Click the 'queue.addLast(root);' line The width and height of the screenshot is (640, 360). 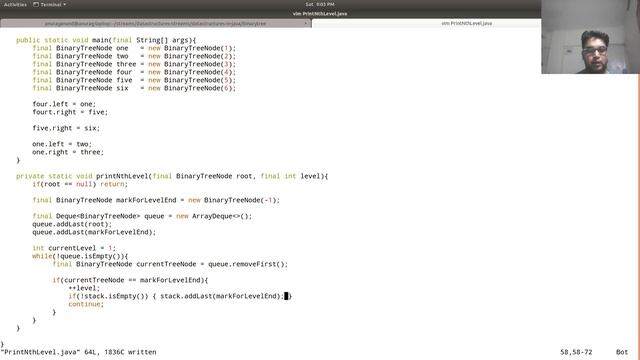tap(72, 224)
